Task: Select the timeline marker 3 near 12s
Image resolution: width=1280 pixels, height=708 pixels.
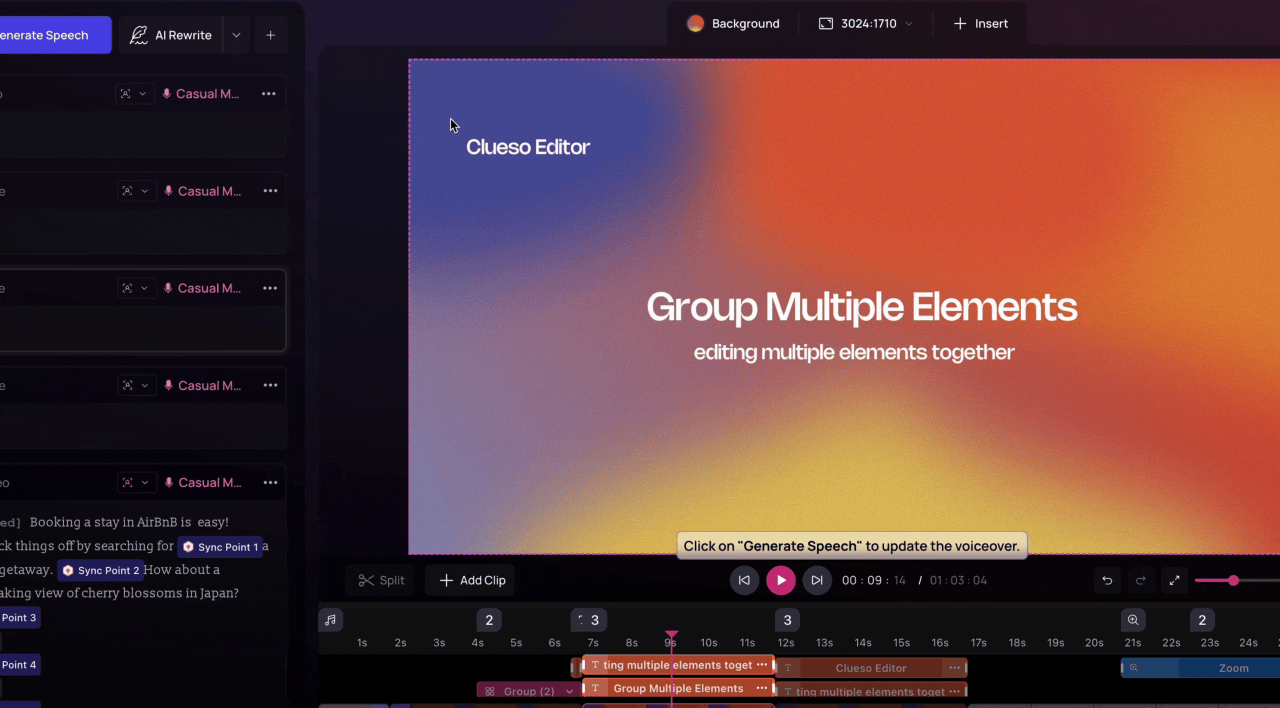Action: coord(787,620)
